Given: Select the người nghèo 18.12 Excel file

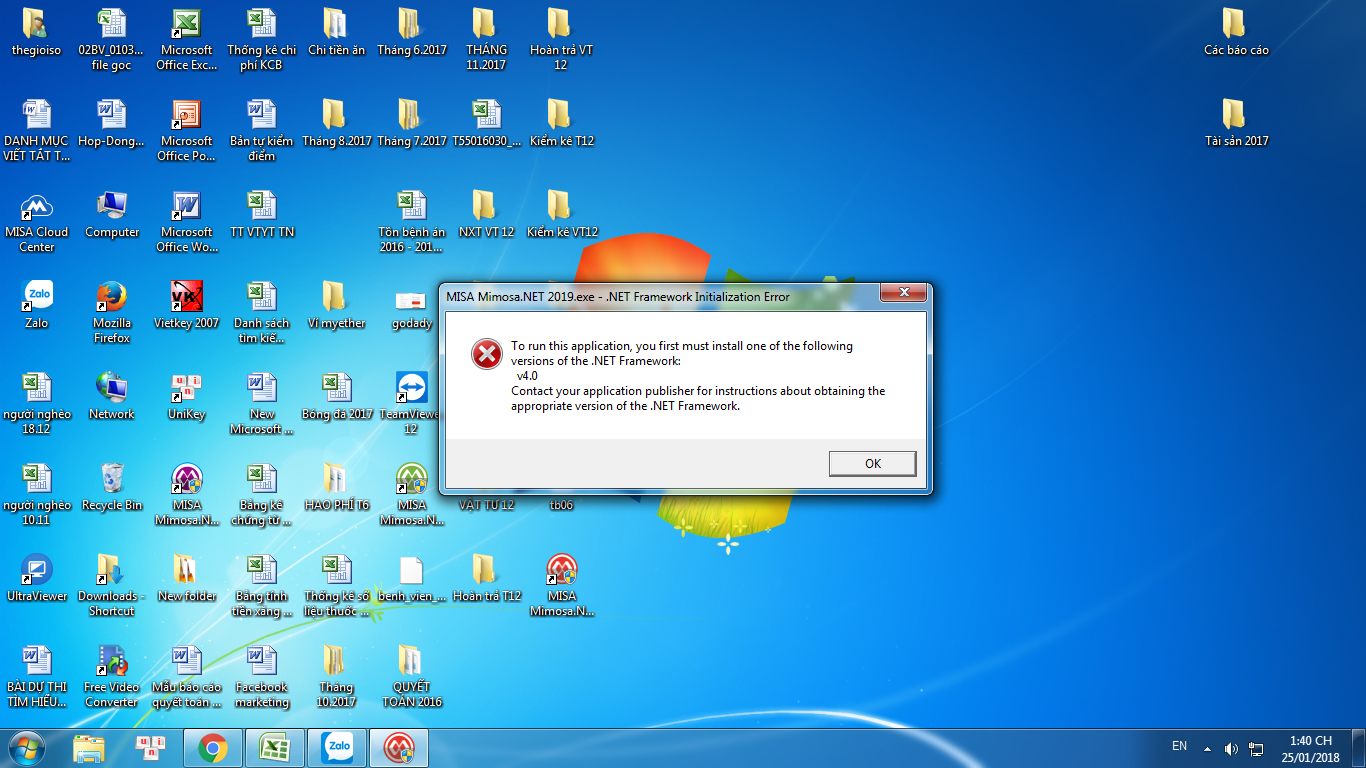Looking at the screenshot, I should (x=37, y=404).
